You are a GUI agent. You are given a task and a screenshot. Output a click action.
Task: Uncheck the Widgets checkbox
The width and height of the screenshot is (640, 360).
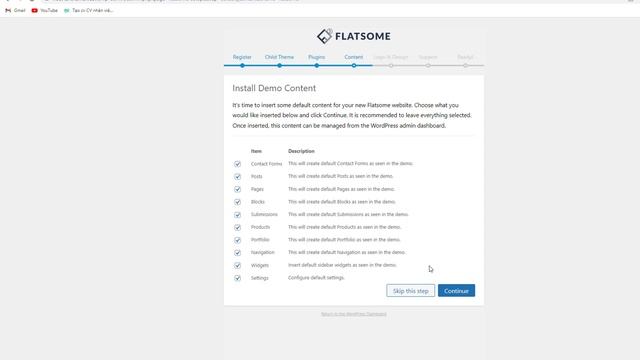coord(238,265)
